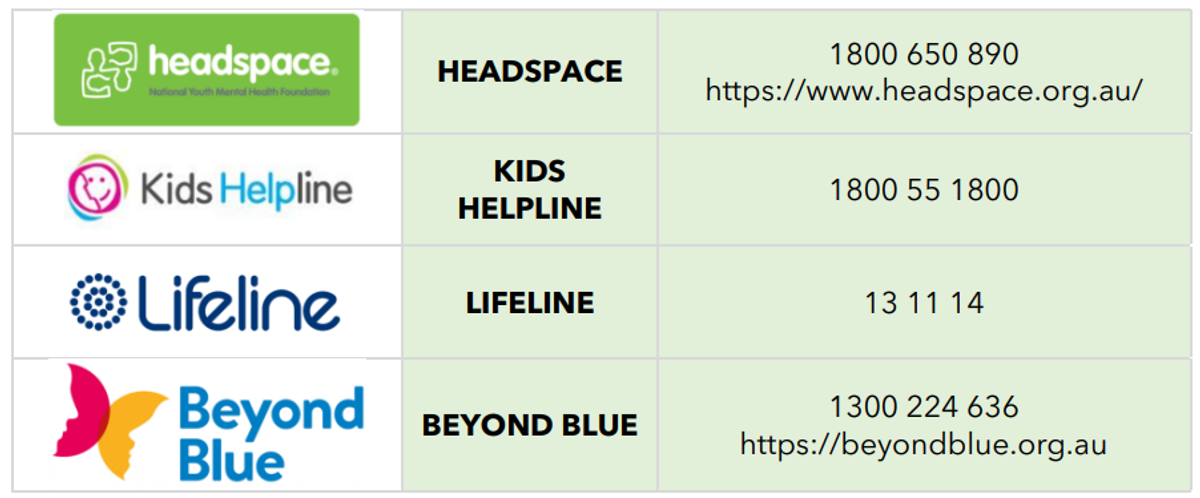Click the Lifeline wordmark logo text
This screenshot has height=498, width=1200.
[238, 302]
